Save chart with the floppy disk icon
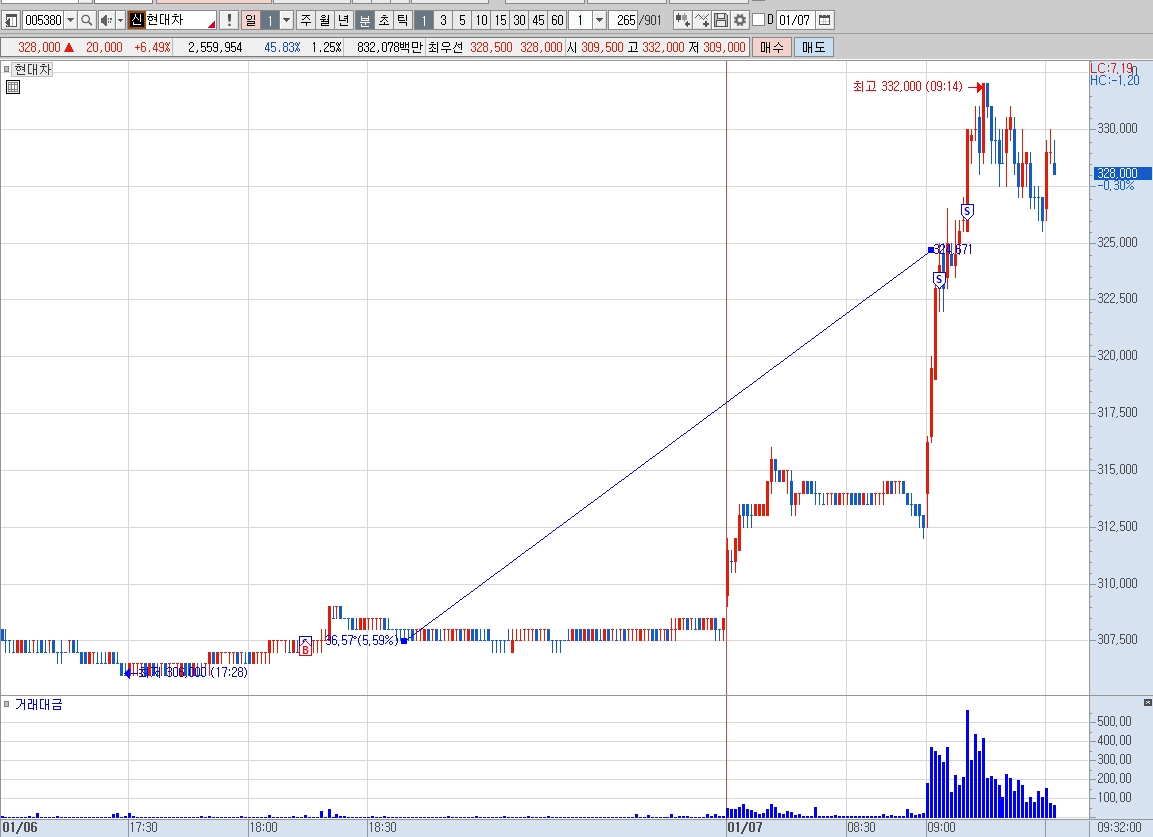Screen dimensions: 1153x837 tap(721, 20)
